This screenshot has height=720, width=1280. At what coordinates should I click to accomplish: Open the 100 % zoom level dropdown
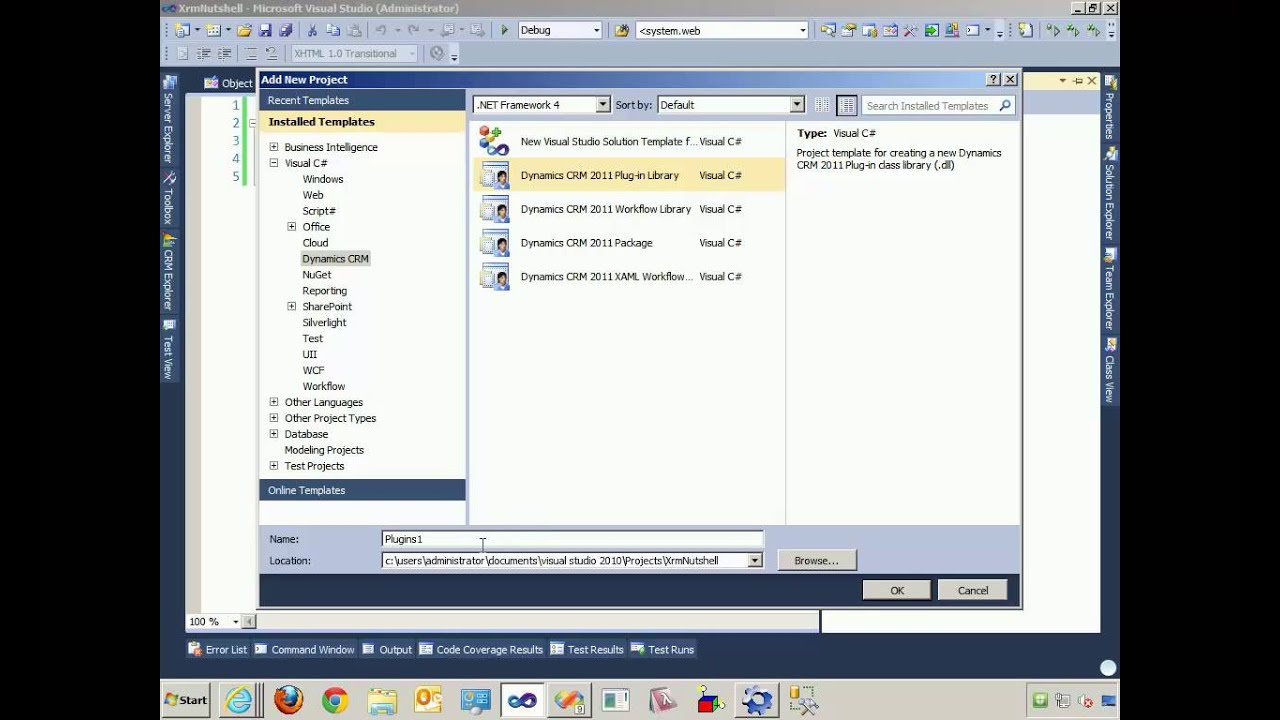(x=236, y=622)
